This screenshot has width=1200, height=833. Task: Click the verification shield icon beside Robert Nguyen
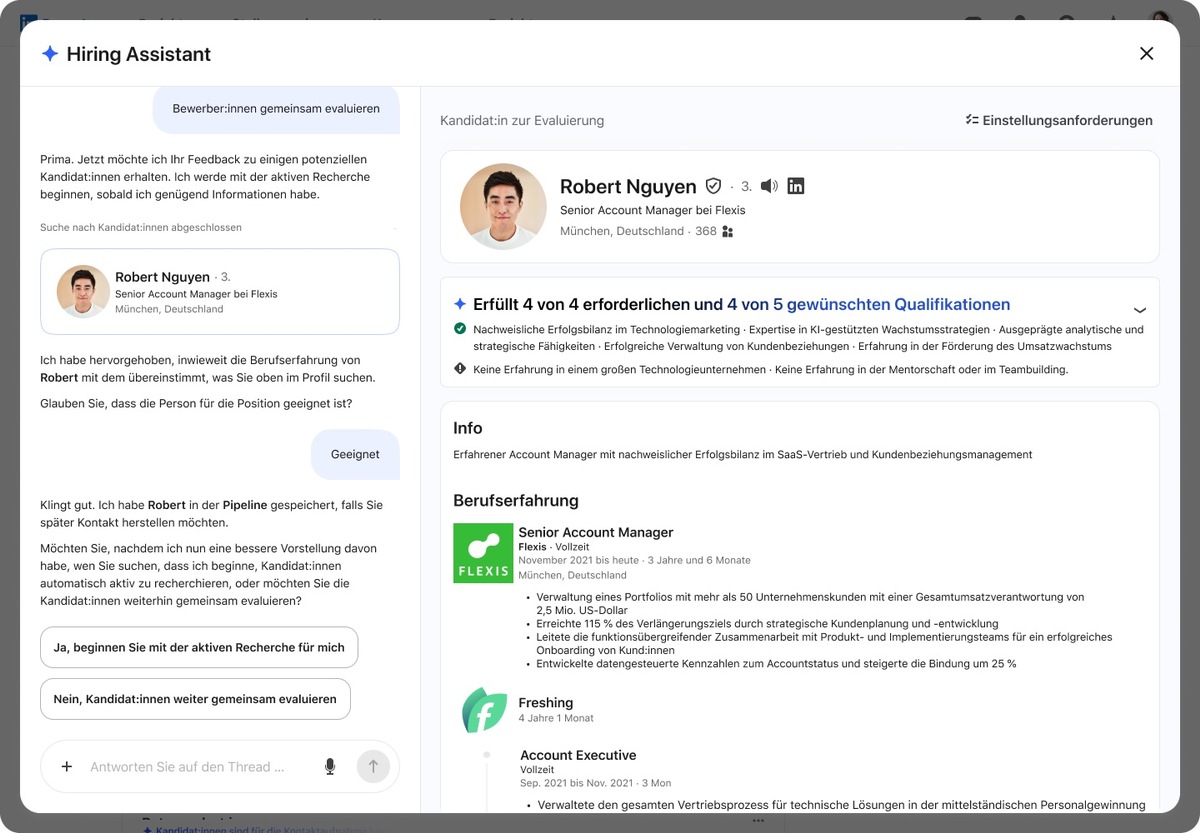click(713, 186)
